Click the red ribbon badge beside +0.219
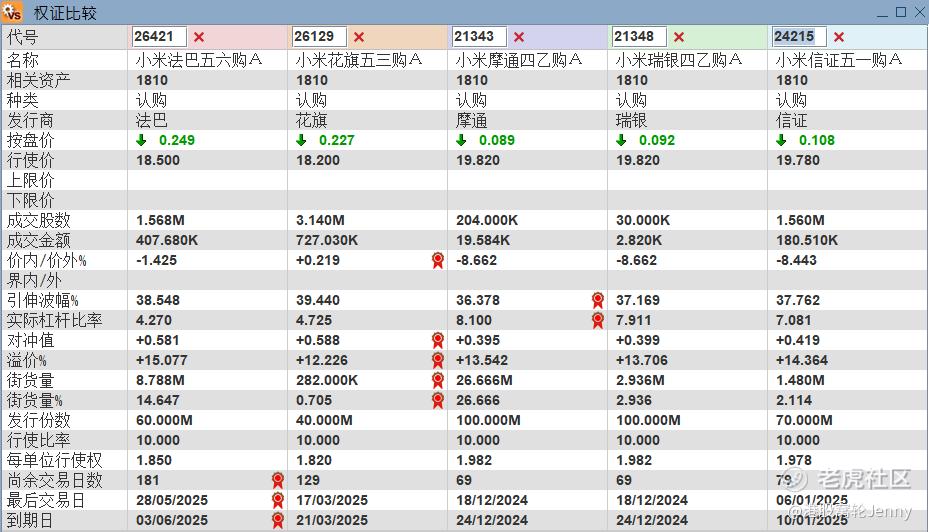 [438, 260]
